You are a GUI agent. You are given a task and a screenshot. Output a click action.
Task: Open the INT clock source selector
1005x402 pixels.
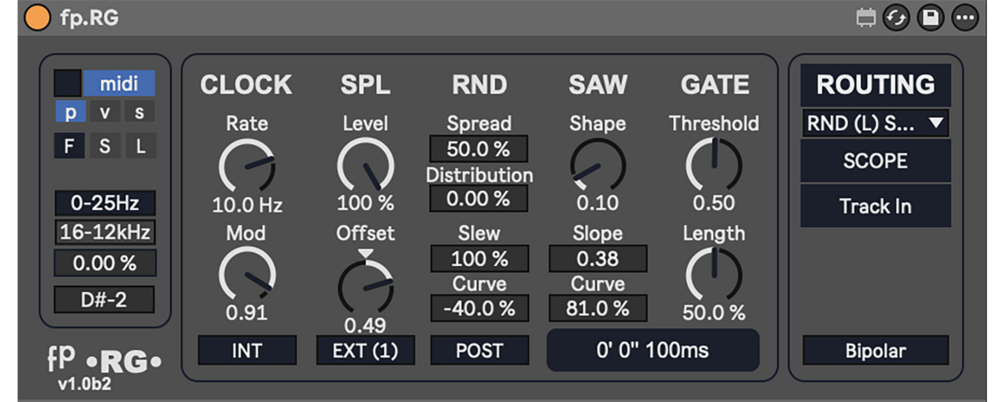pos(247,350)
